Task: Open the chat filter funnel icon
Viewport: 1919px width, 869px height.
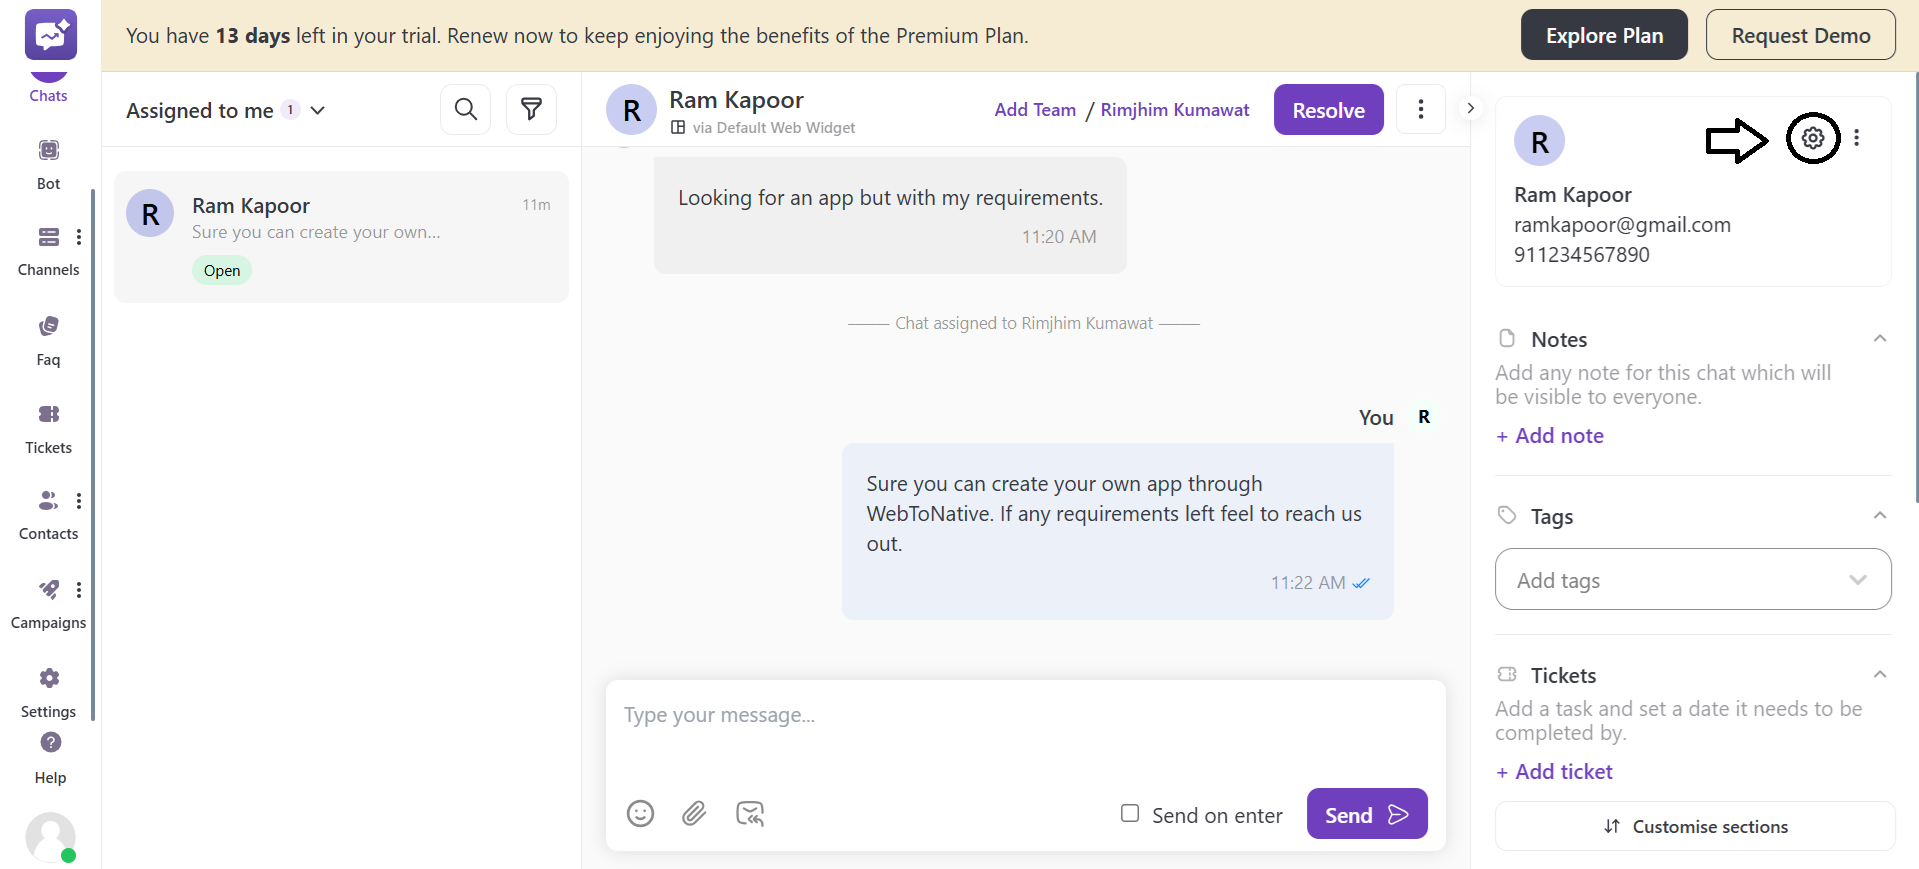Action: 531,109
